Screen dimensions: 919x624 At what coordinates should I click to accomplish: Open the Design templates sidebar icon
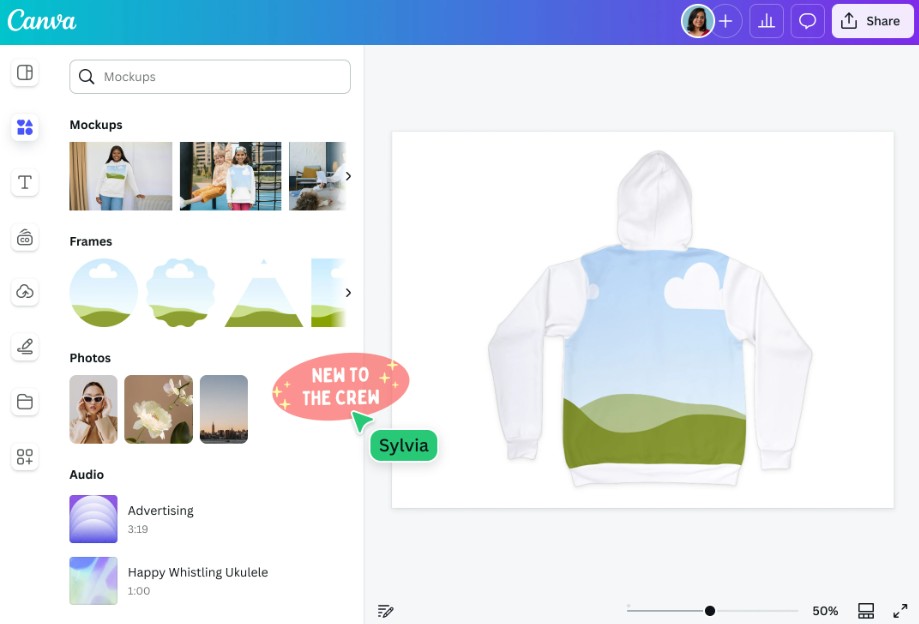point(25,72)
